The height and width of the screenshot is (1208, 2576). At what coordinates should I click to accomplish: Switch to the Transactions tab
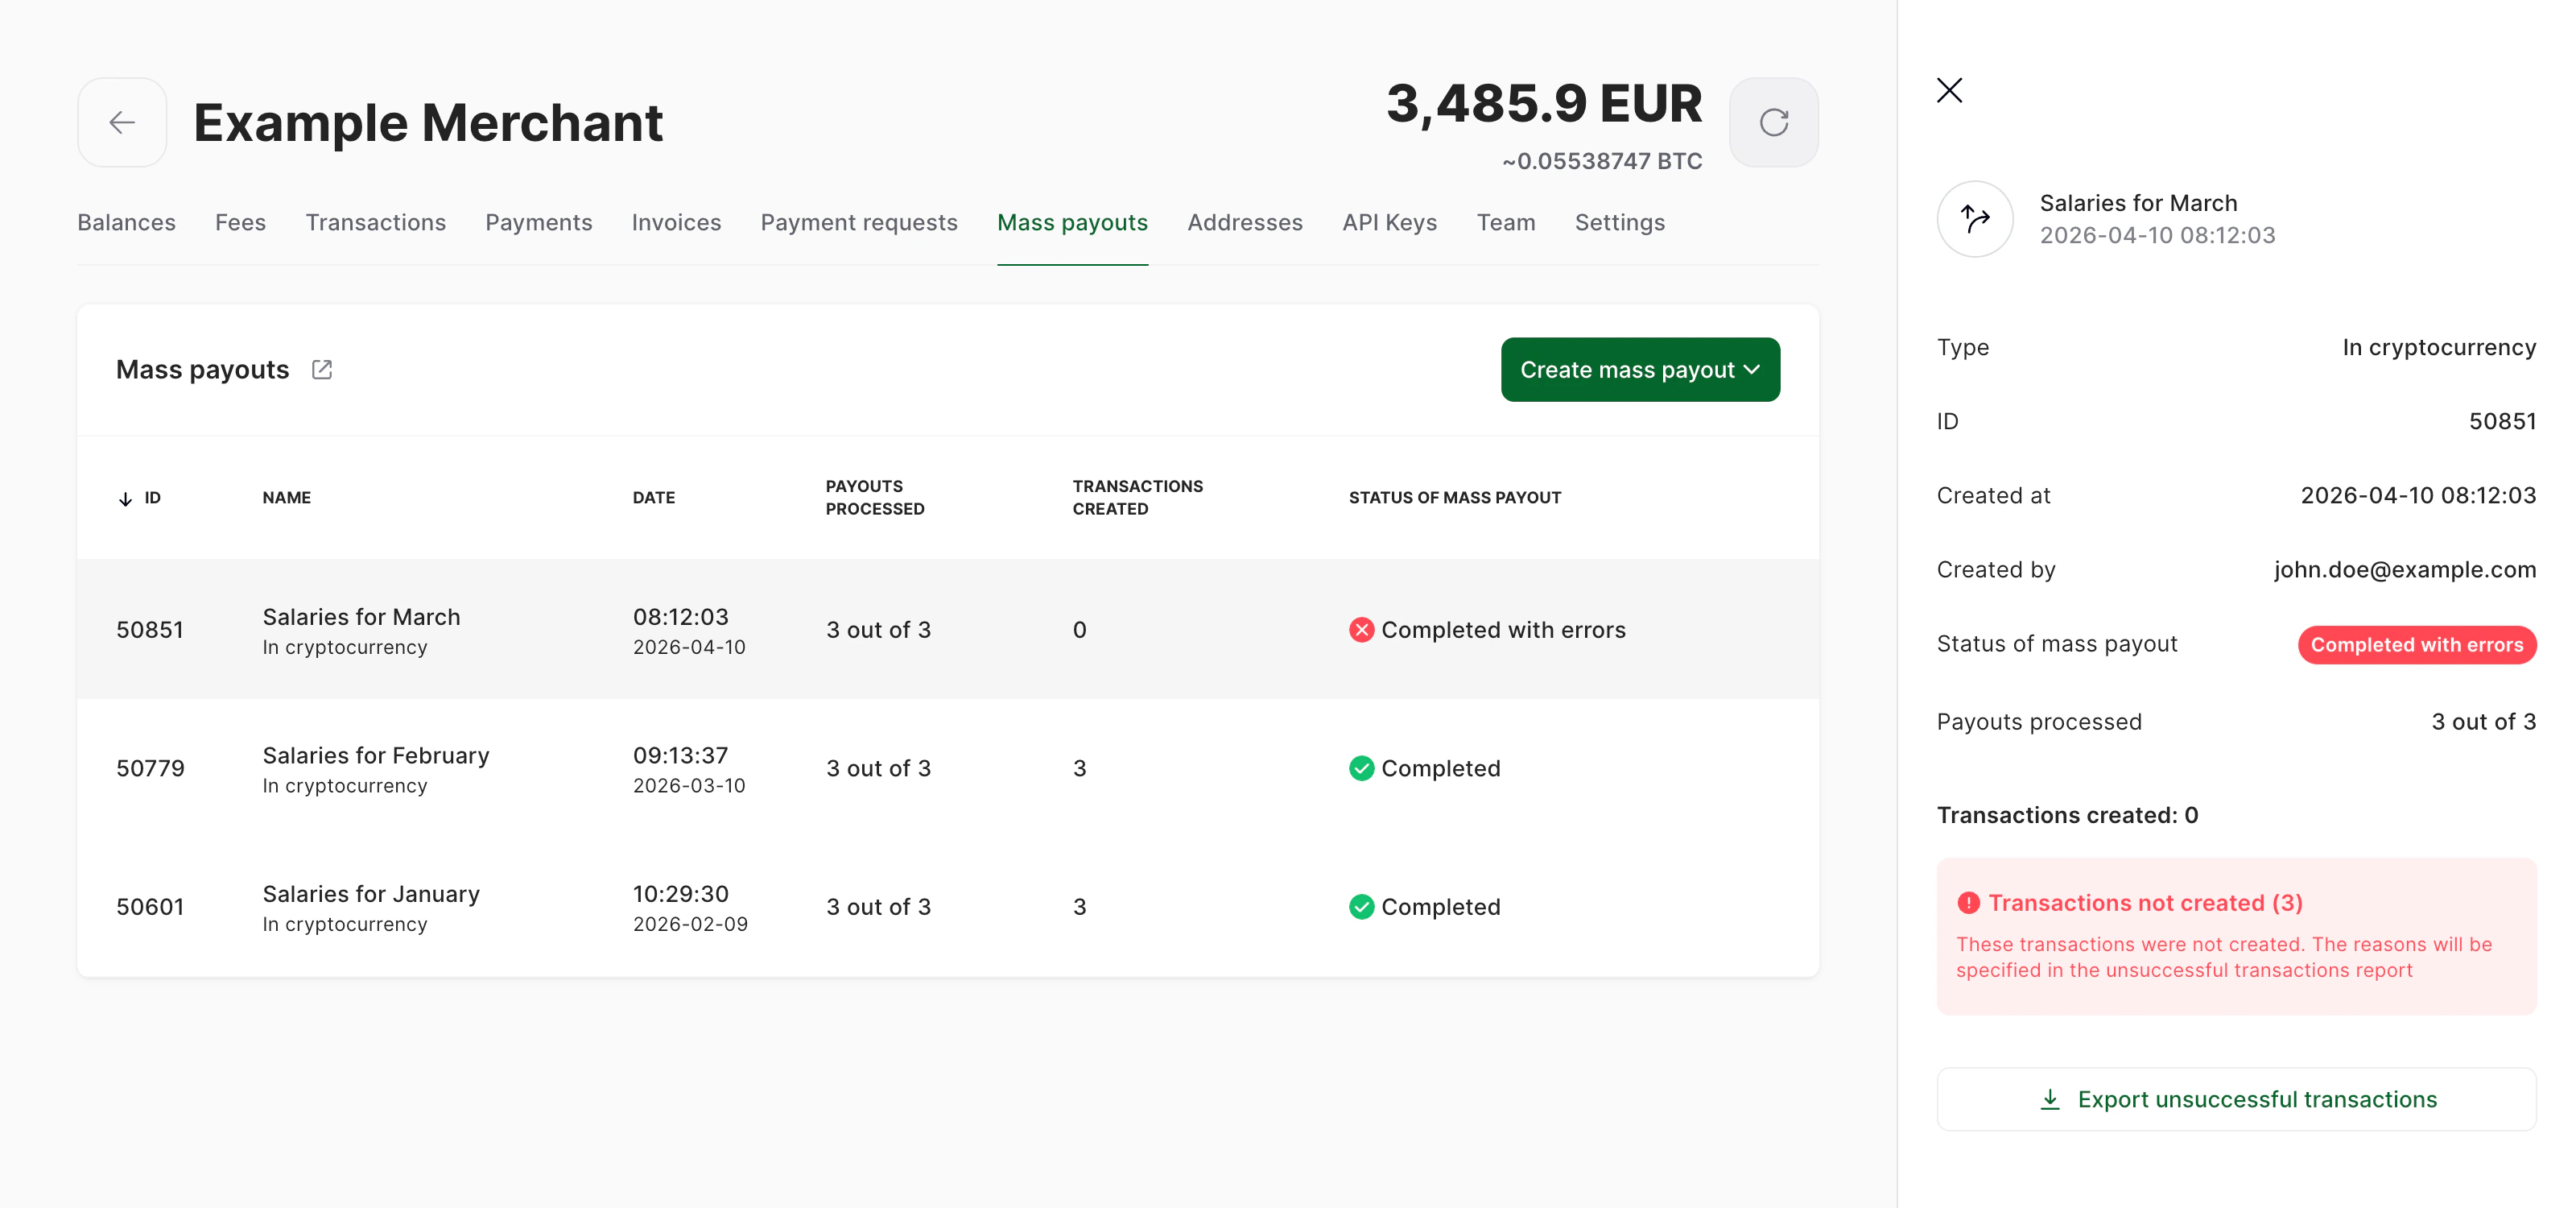pyautogui.click(x=375, y=222)
